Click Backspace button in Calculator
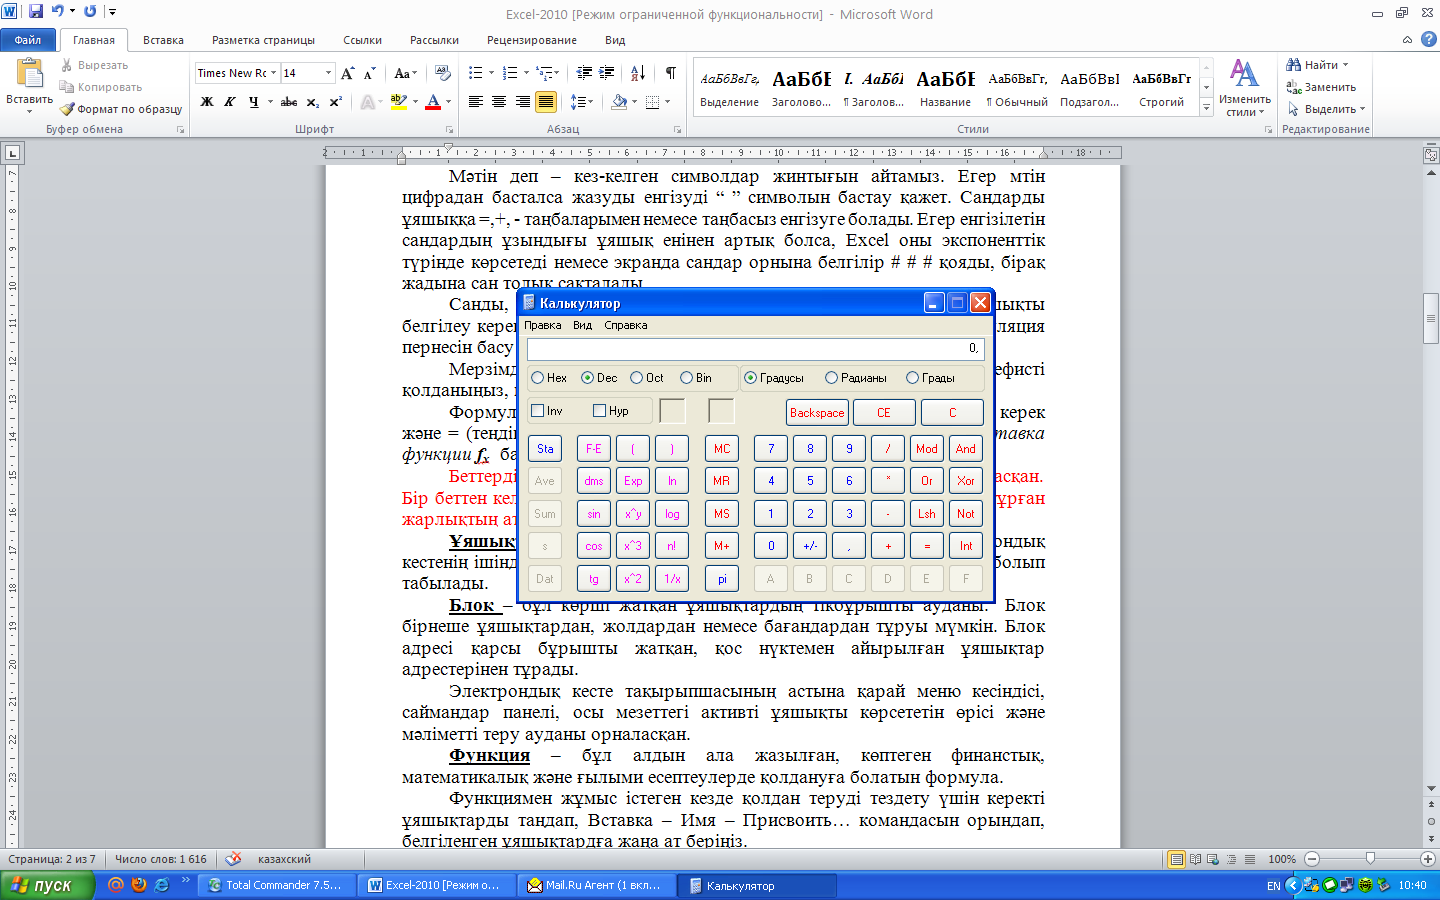 817,413
